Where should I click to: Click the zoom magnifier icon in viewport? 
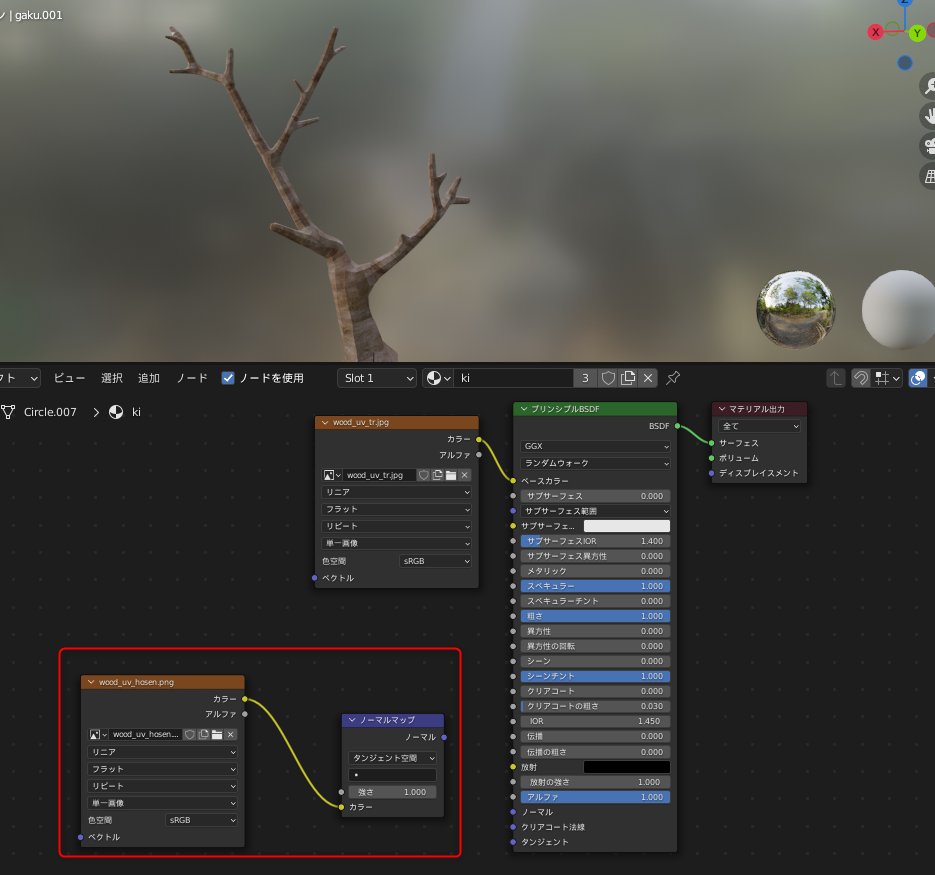tap(926, 86)
